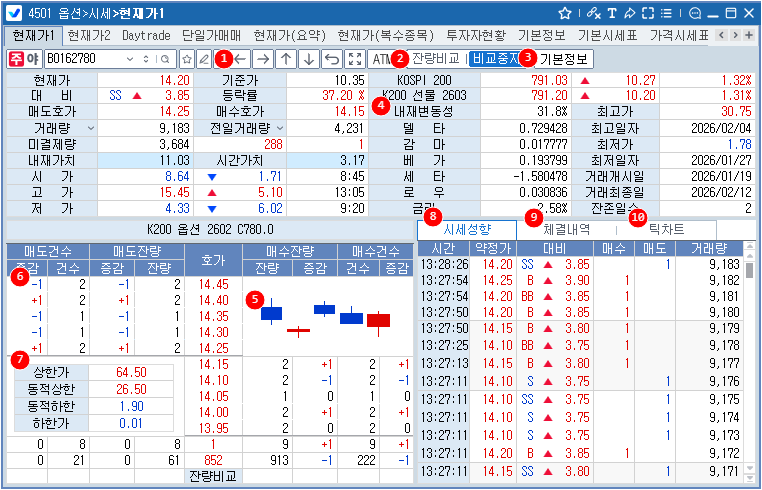Click the favorite star icon in toolbar

[x=187, y=59]
